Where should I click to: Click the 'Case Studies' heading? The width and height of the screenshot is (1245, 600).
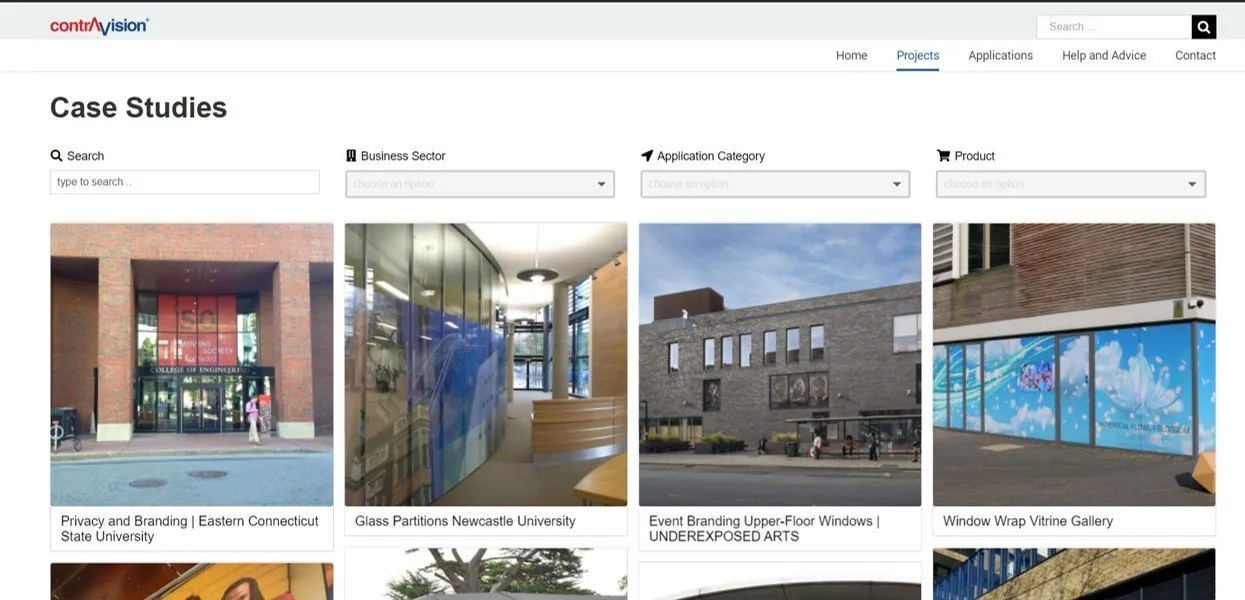(139, 107)
